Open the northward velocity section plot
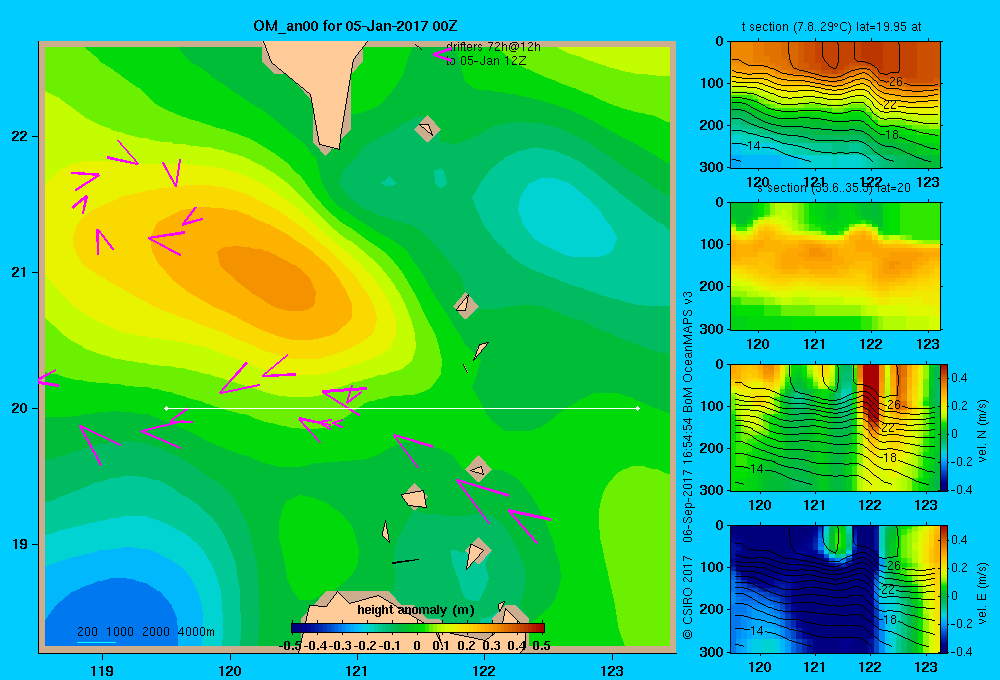1000x680 pixels. pos(835,427)
